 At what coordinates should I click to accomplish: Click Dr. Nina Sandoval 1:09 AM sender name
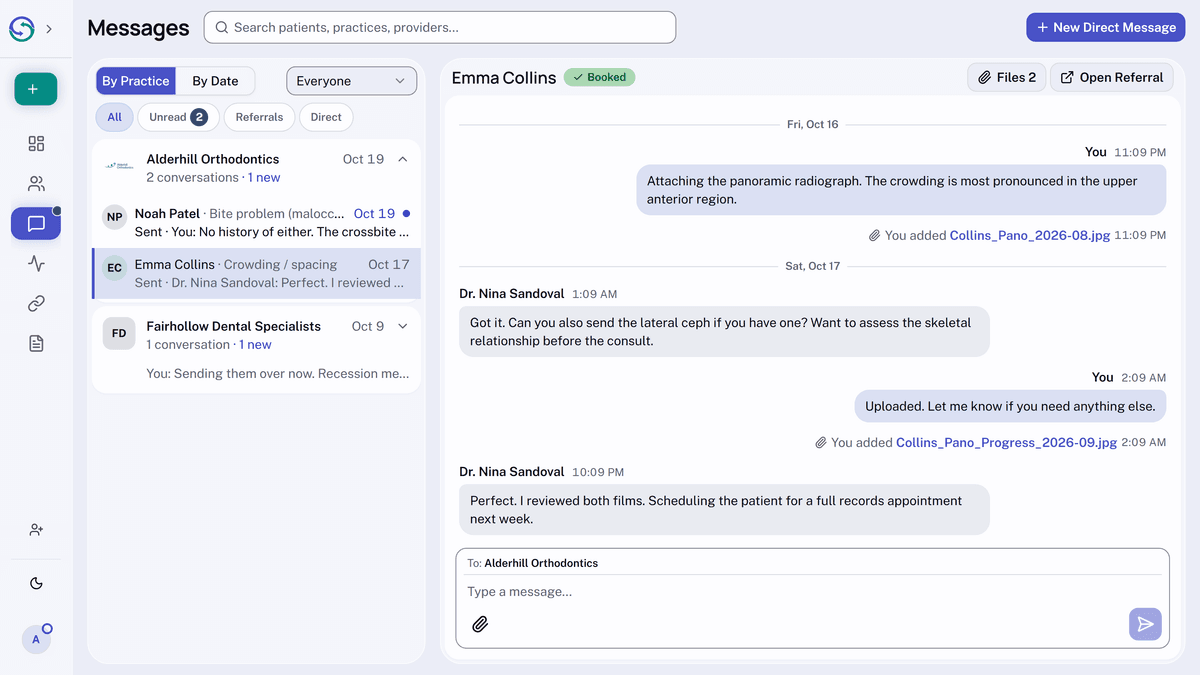(512, 294)
